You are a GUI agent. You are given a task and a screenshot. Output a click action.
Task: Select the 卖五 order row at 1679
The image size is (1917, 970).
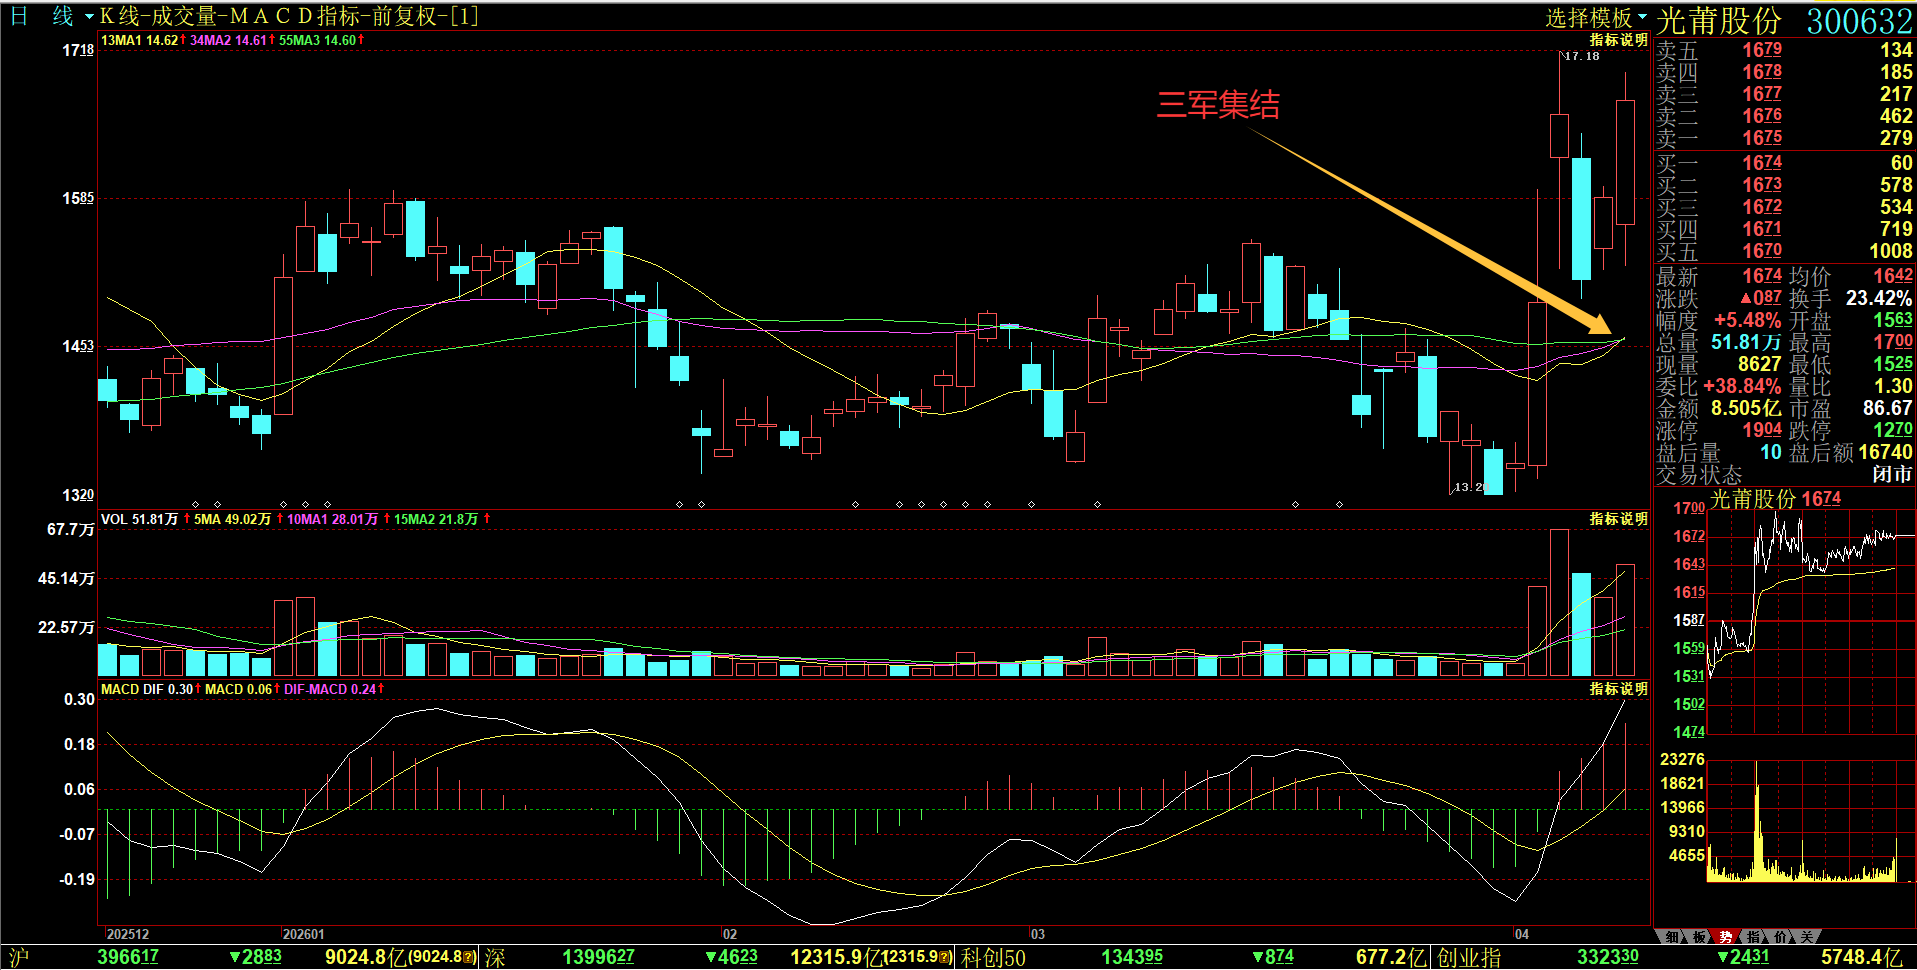(x=1784, y=50)
